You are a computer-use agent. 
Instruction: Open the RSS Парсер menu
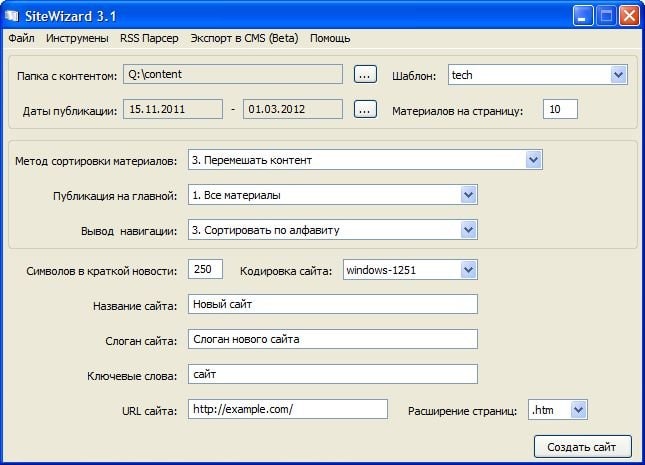click(149, 38)
